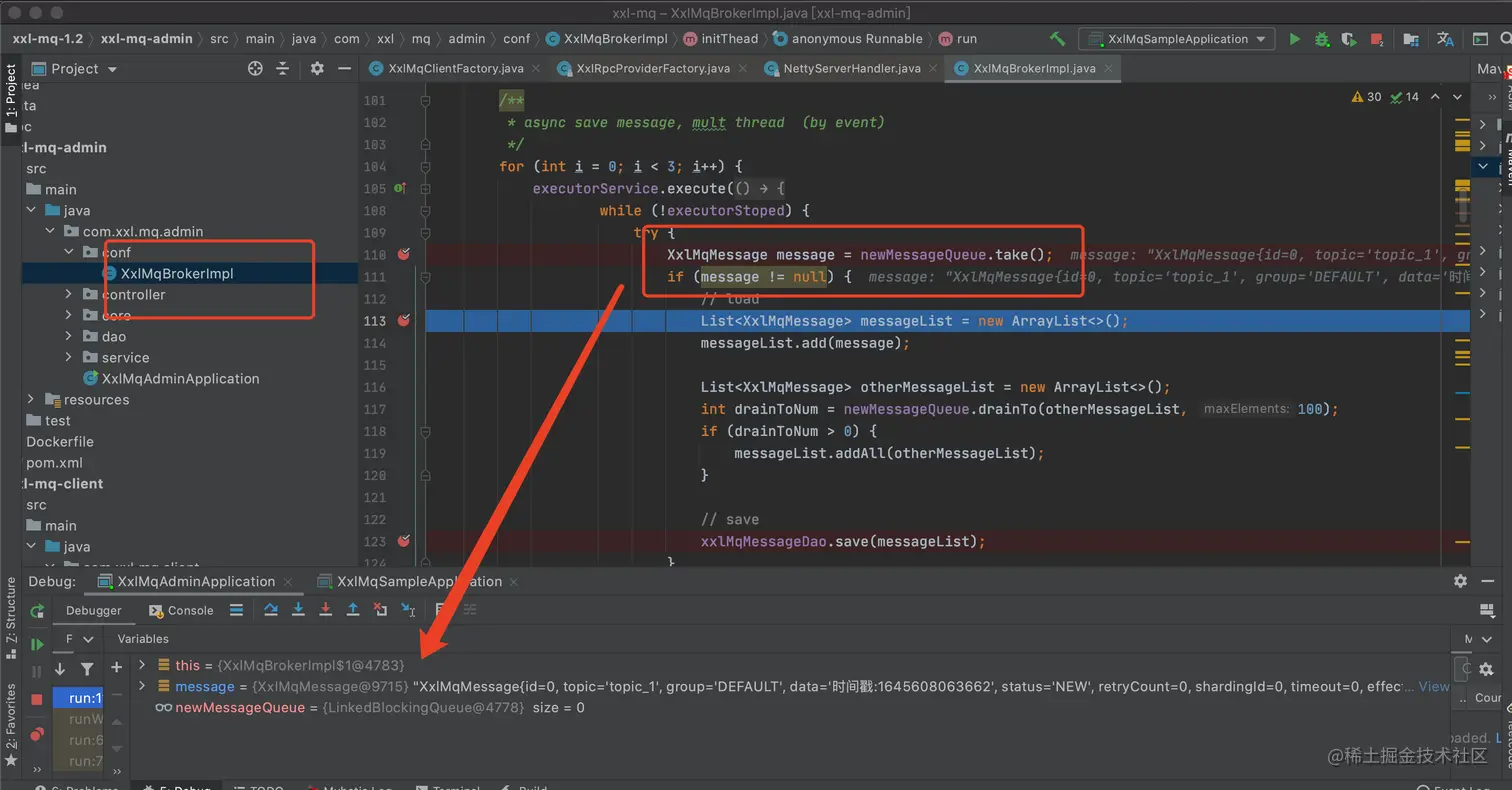Screen dimensions: 1512x790
Task: Select the pom.xml file in the project tree
Action: click(54, 462)
